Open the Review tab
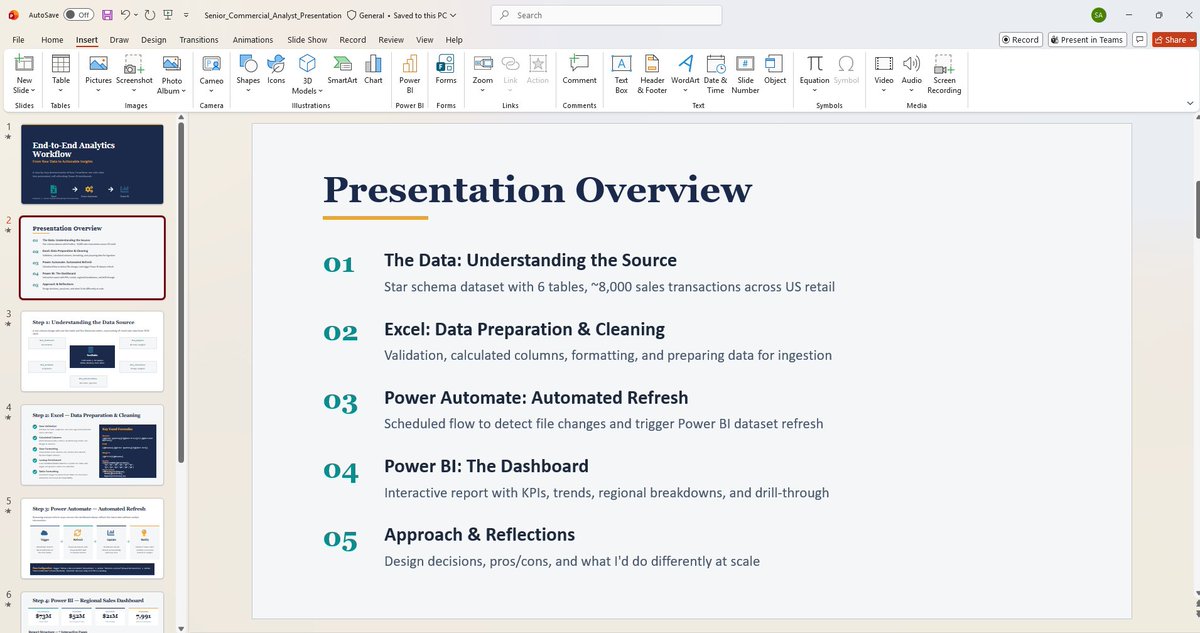The width and height of the screenshot is (1200, 633). [x=391, y=40]
